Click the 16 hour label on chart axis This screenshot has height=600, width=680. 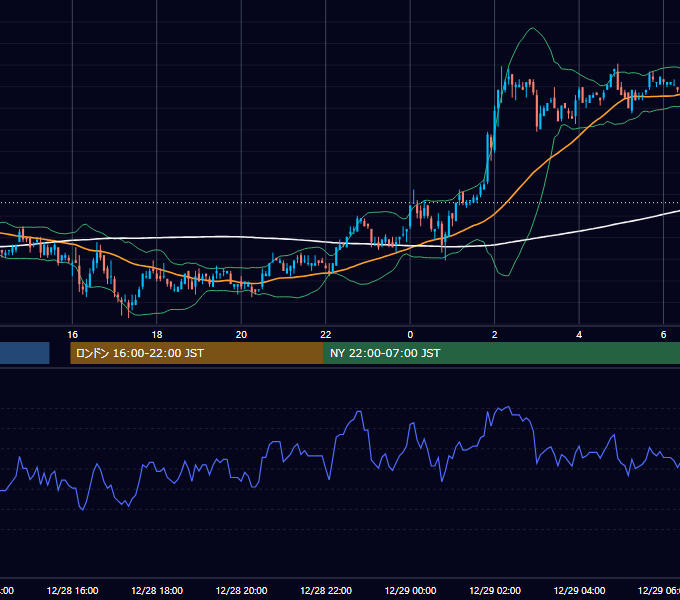click(72, 335)
